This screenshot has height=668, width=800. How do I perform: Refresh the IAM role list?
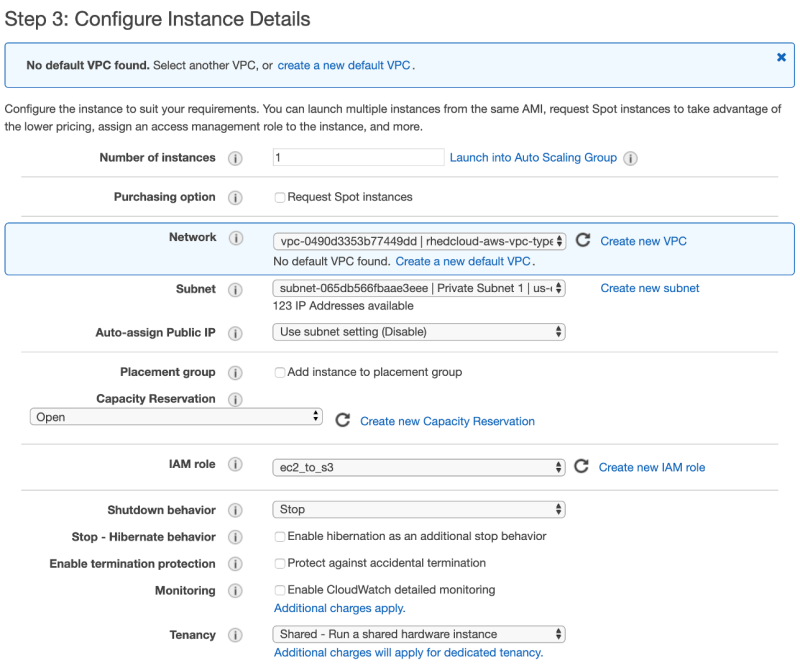[582, 467]
